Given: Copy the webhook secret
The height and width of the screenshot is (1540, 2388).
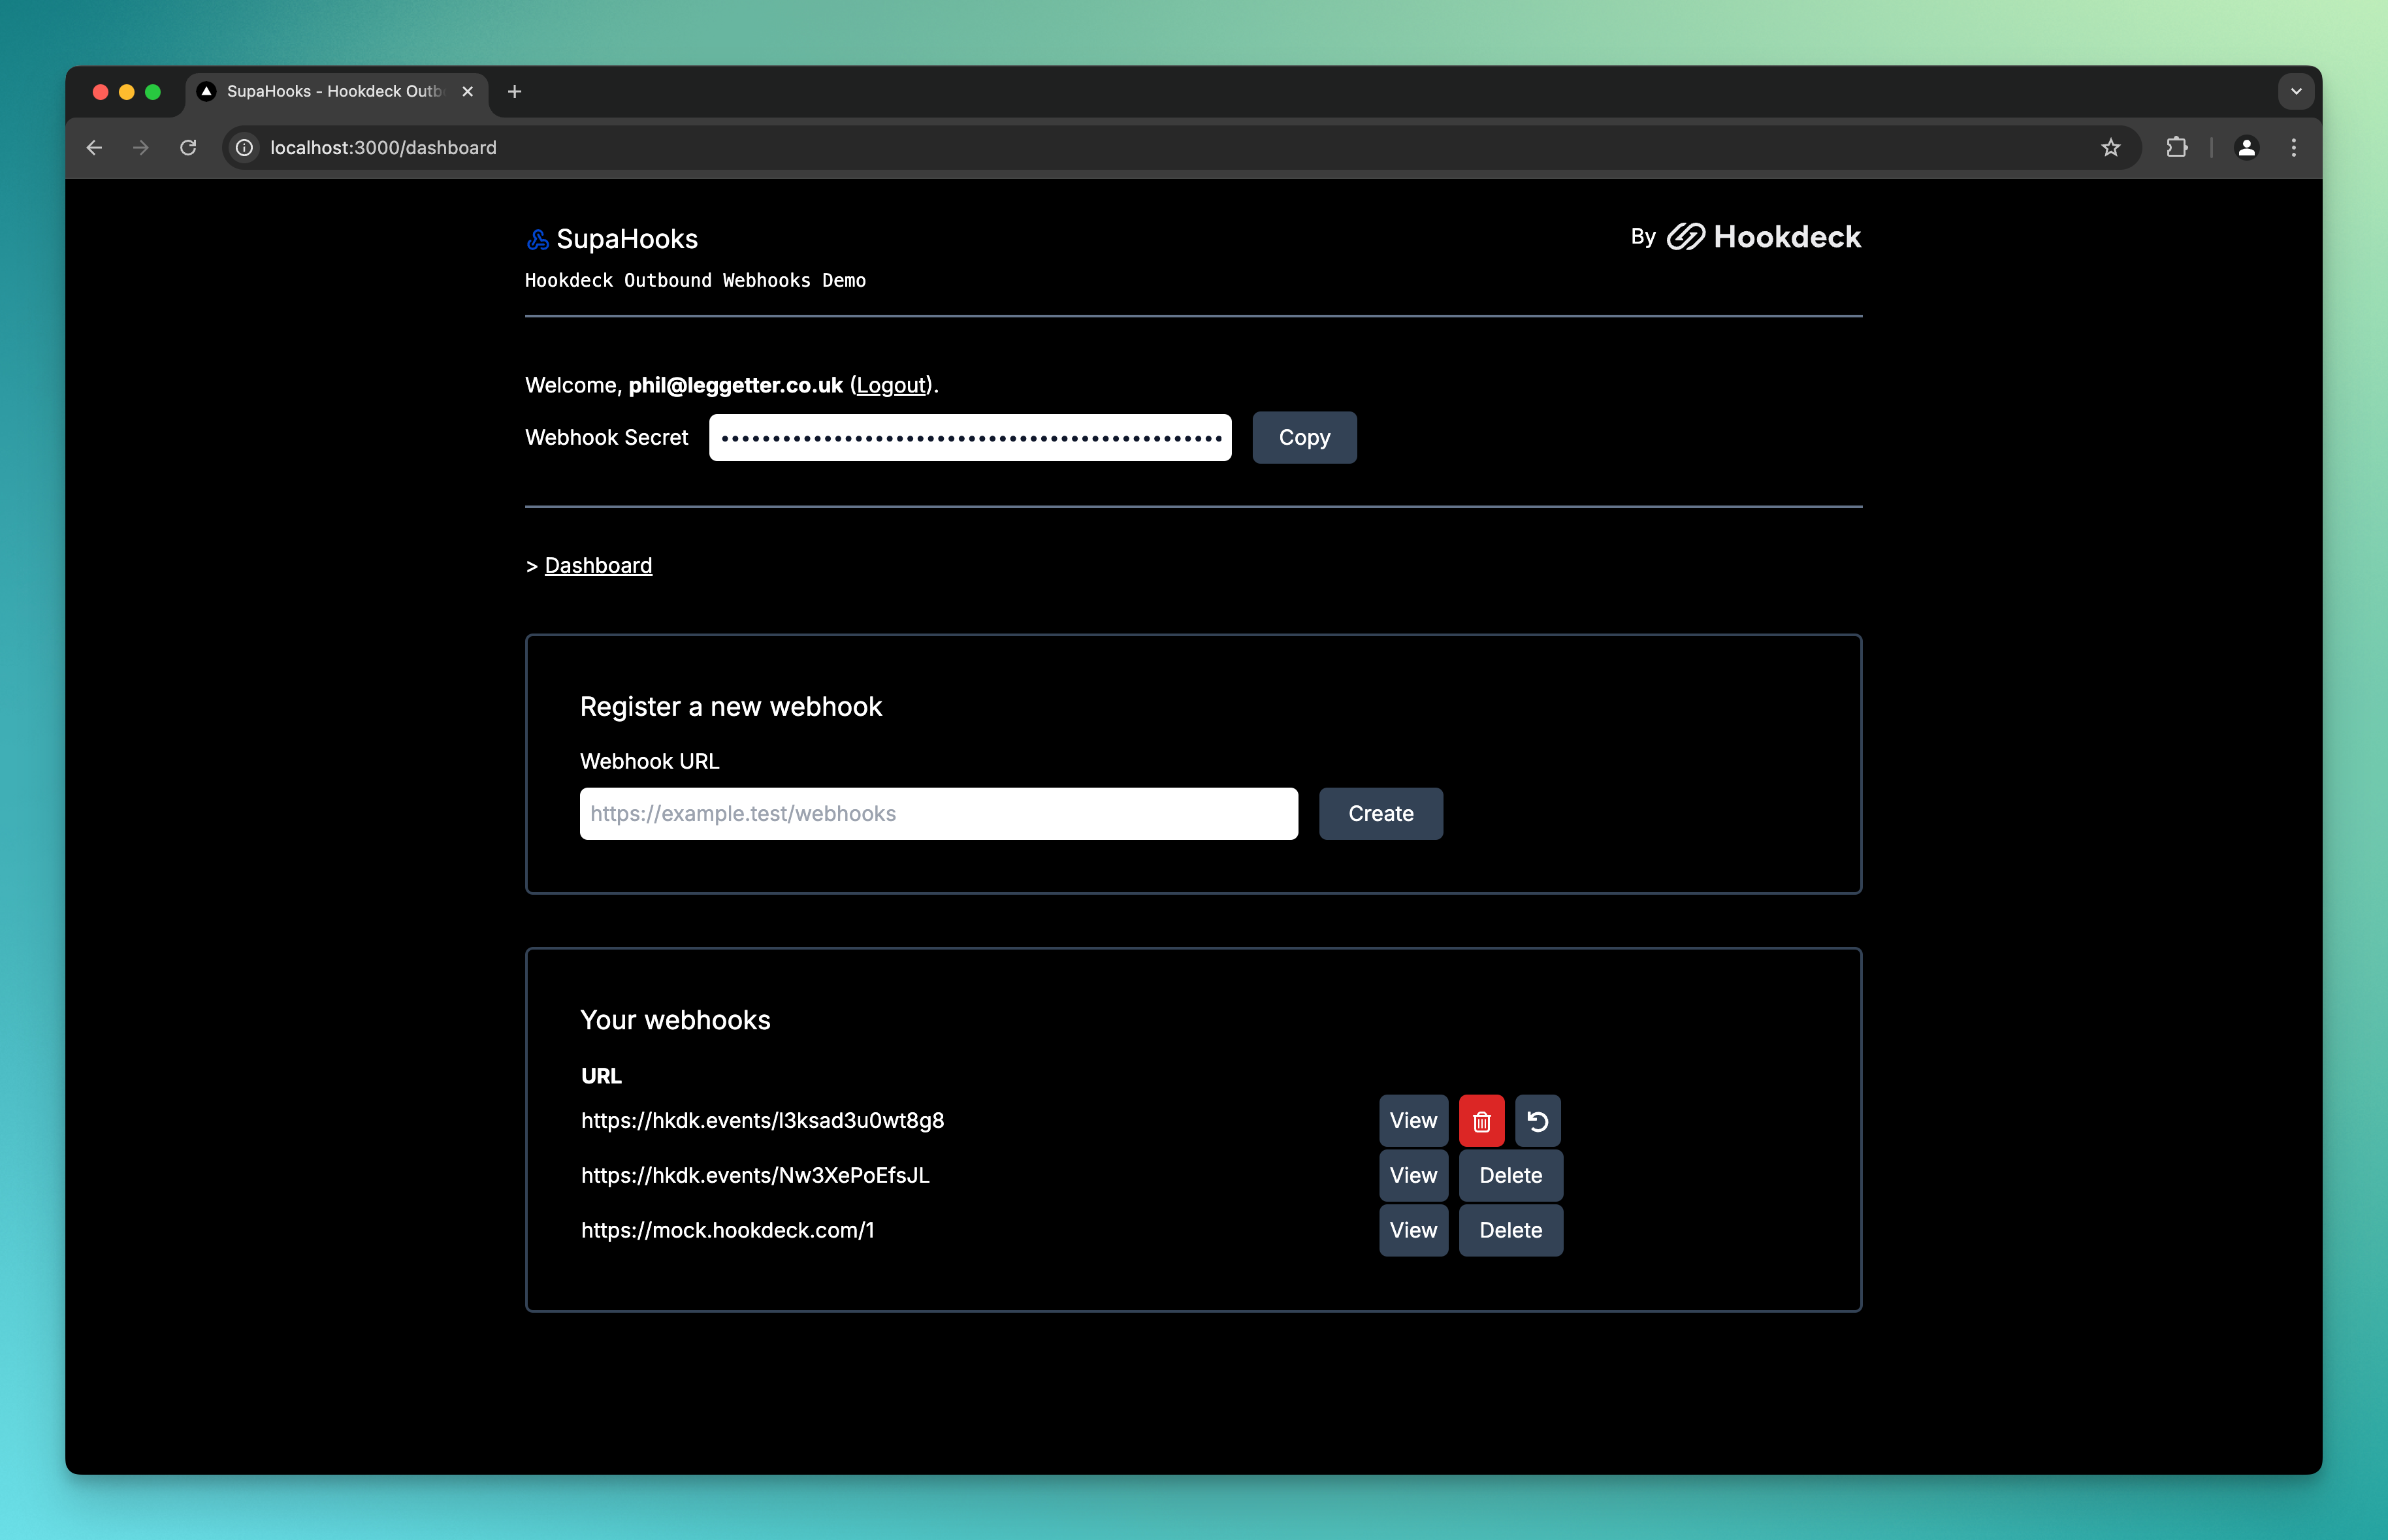Looking at the screenshot, I should pyautogui.click(x=1303, y=437).
